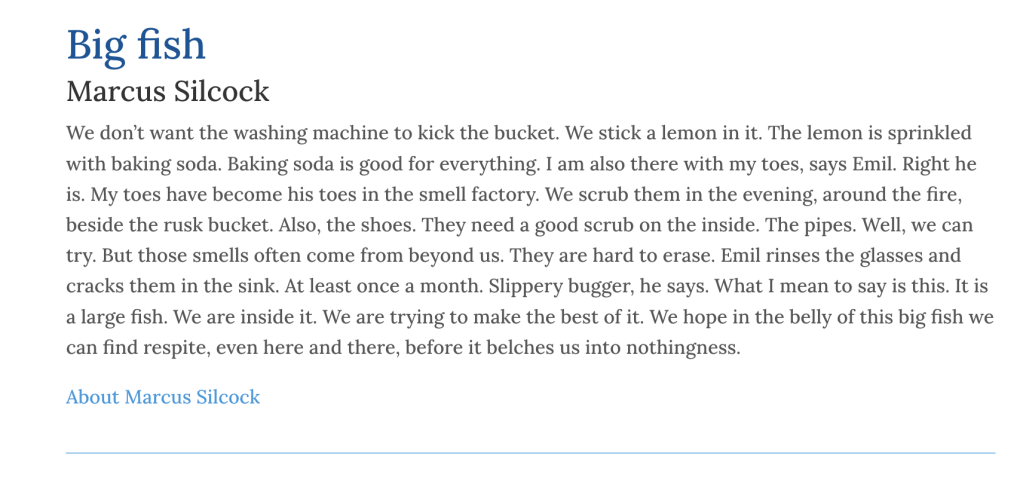Open the 'Big fish' title link

point(136,45)
